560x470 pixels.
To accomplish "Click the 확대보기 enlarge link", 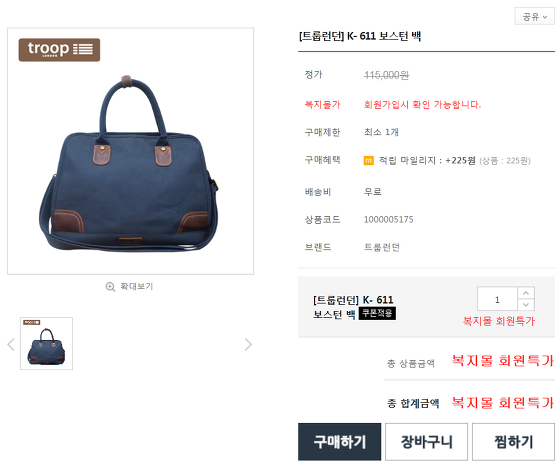I will tap(136, 286).
